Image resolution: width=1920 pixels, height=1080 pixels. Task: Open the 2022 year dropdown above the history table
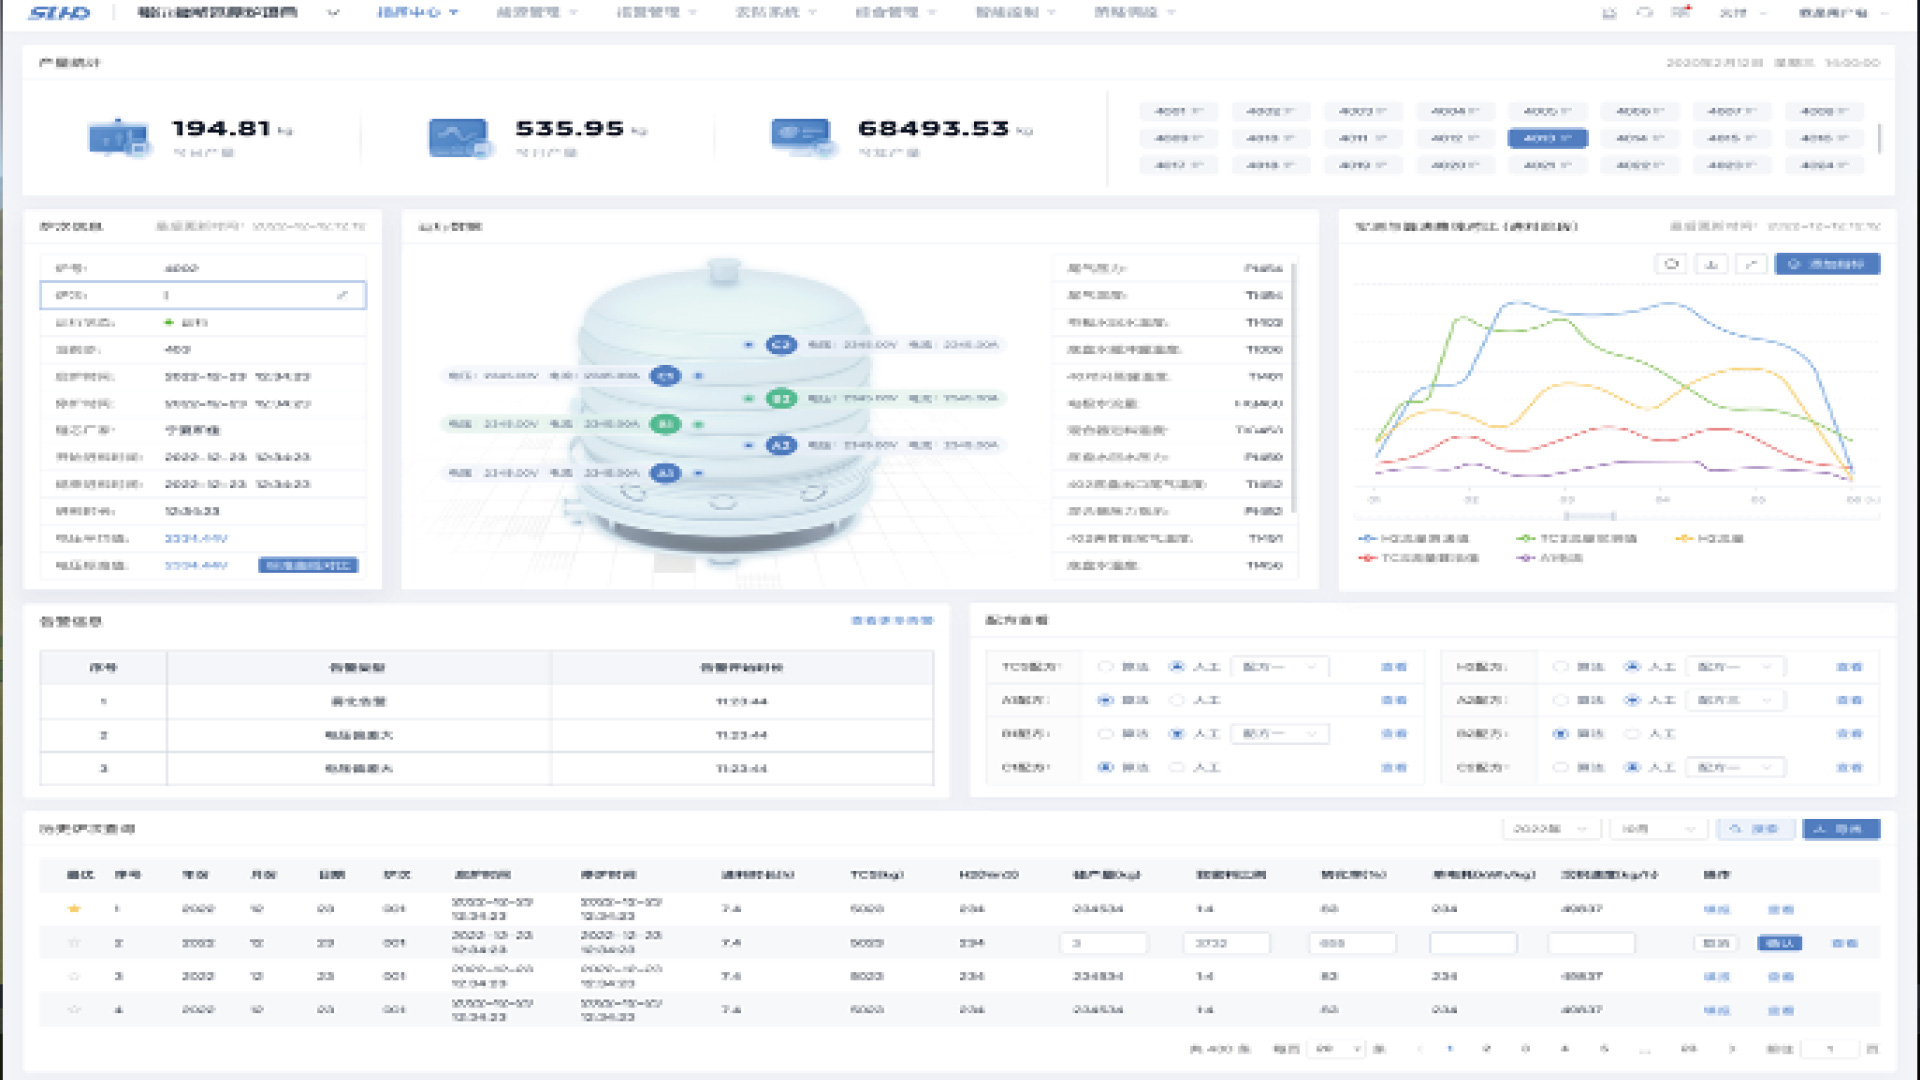[x=1550, y=829]
